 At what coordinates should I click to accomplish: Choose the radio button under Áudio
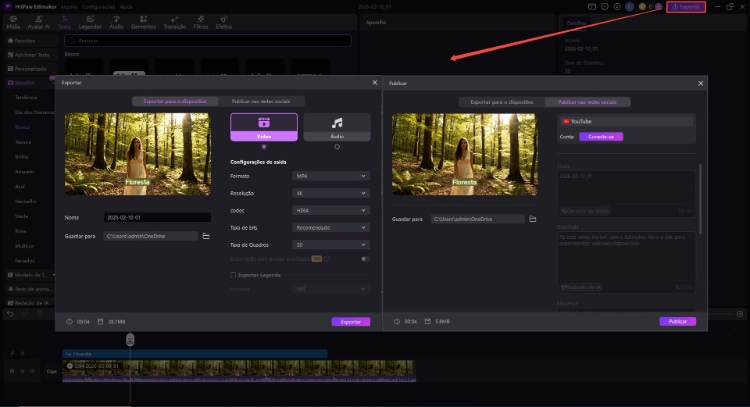click(337, 146)
